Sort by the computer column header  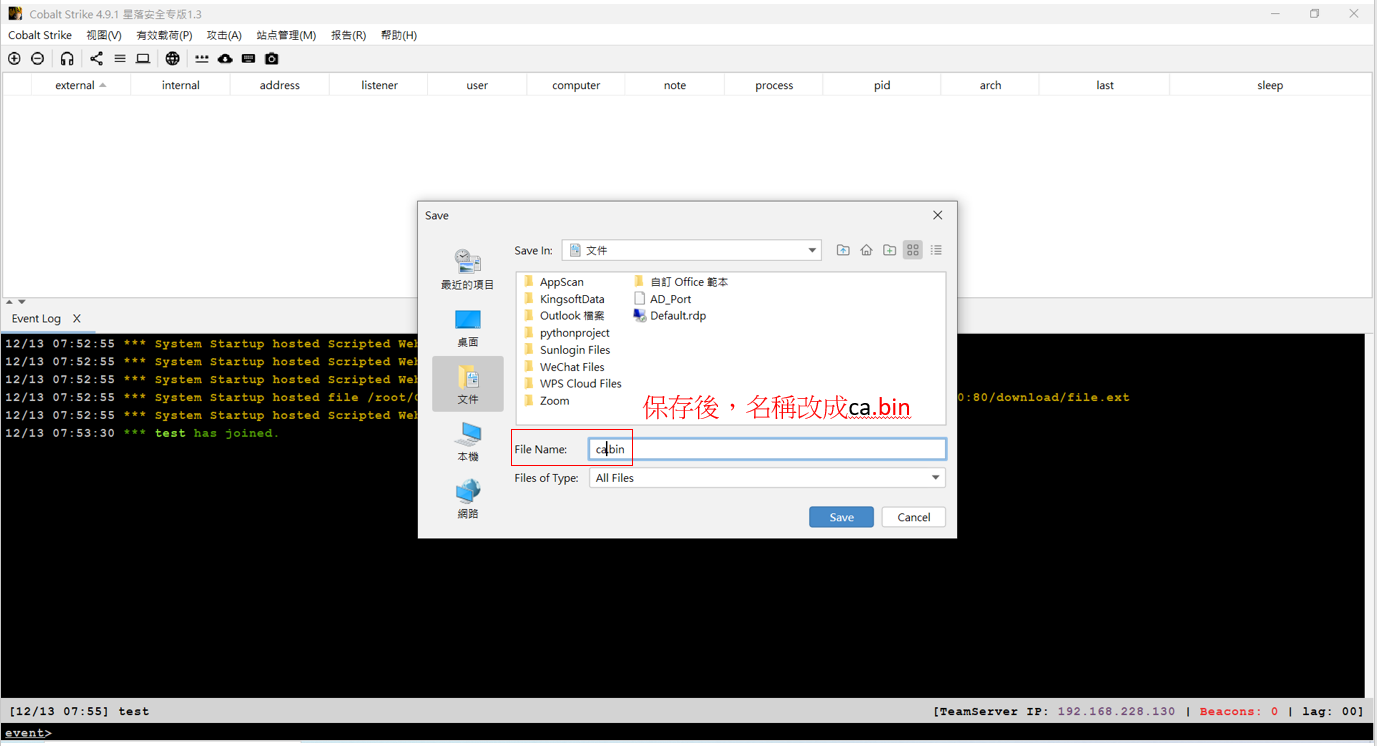pyautogui.click(x=576, y=85)
